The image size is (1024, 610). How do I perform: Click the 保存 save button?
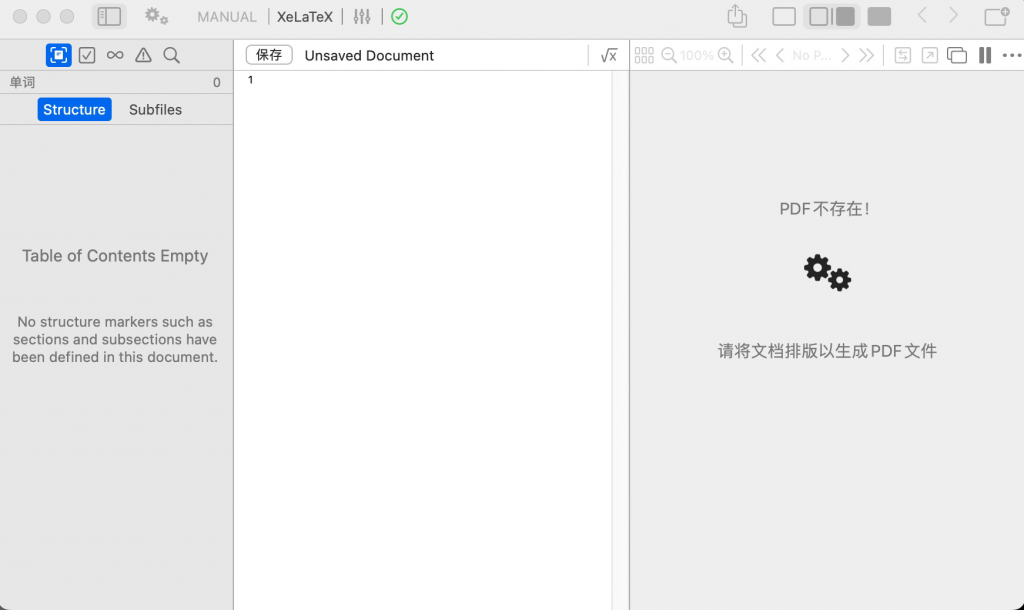[268, 55]
